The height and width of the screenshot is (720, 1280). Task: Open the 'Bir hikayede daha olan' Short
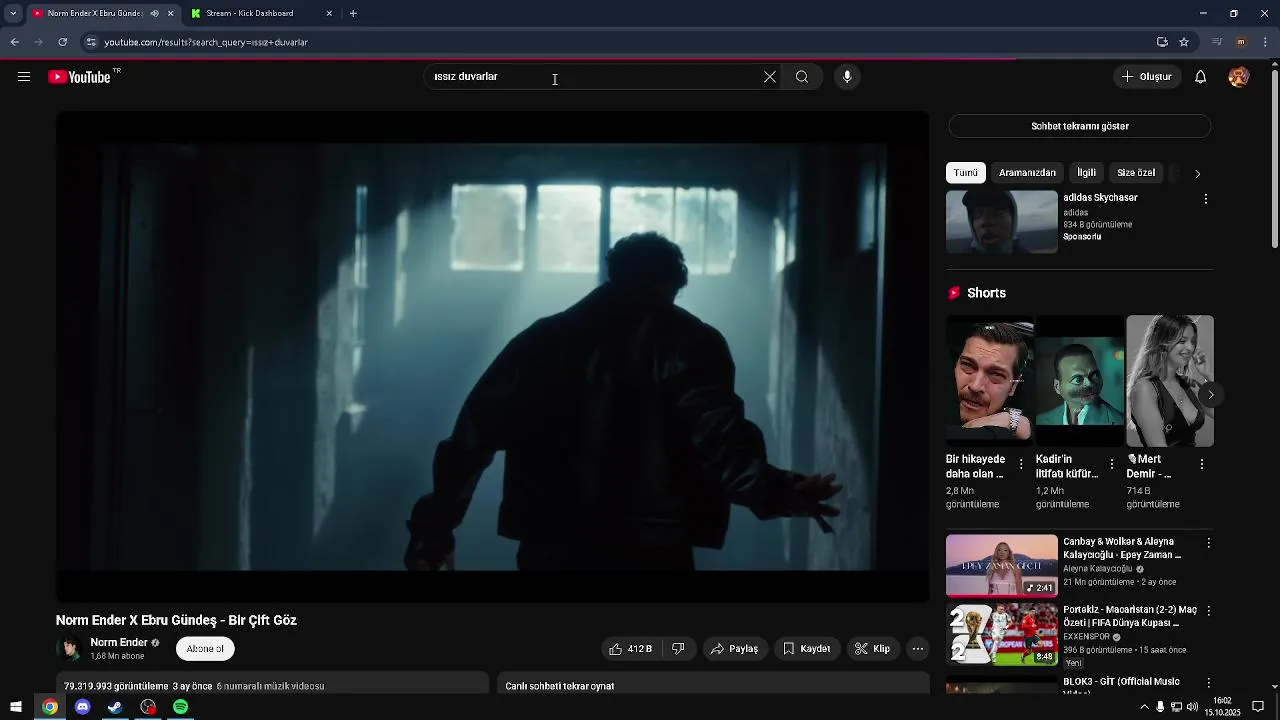click(x=990, y=381)
